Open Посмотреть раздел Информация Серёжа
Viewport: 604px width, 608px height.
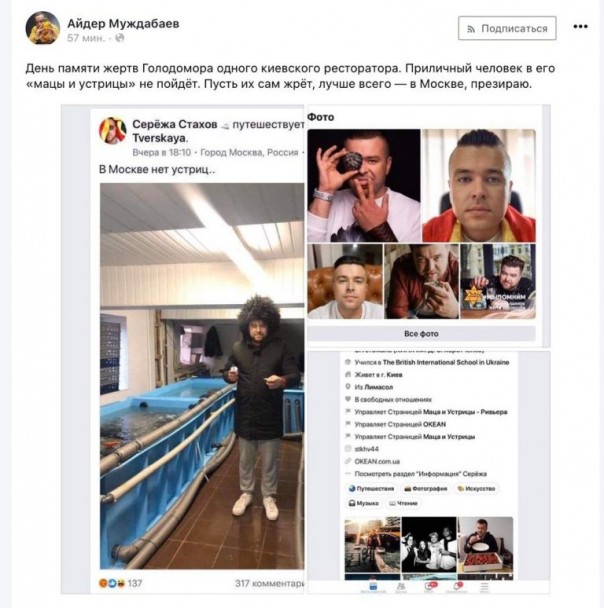pyautogui.click(x=421, y=474)
